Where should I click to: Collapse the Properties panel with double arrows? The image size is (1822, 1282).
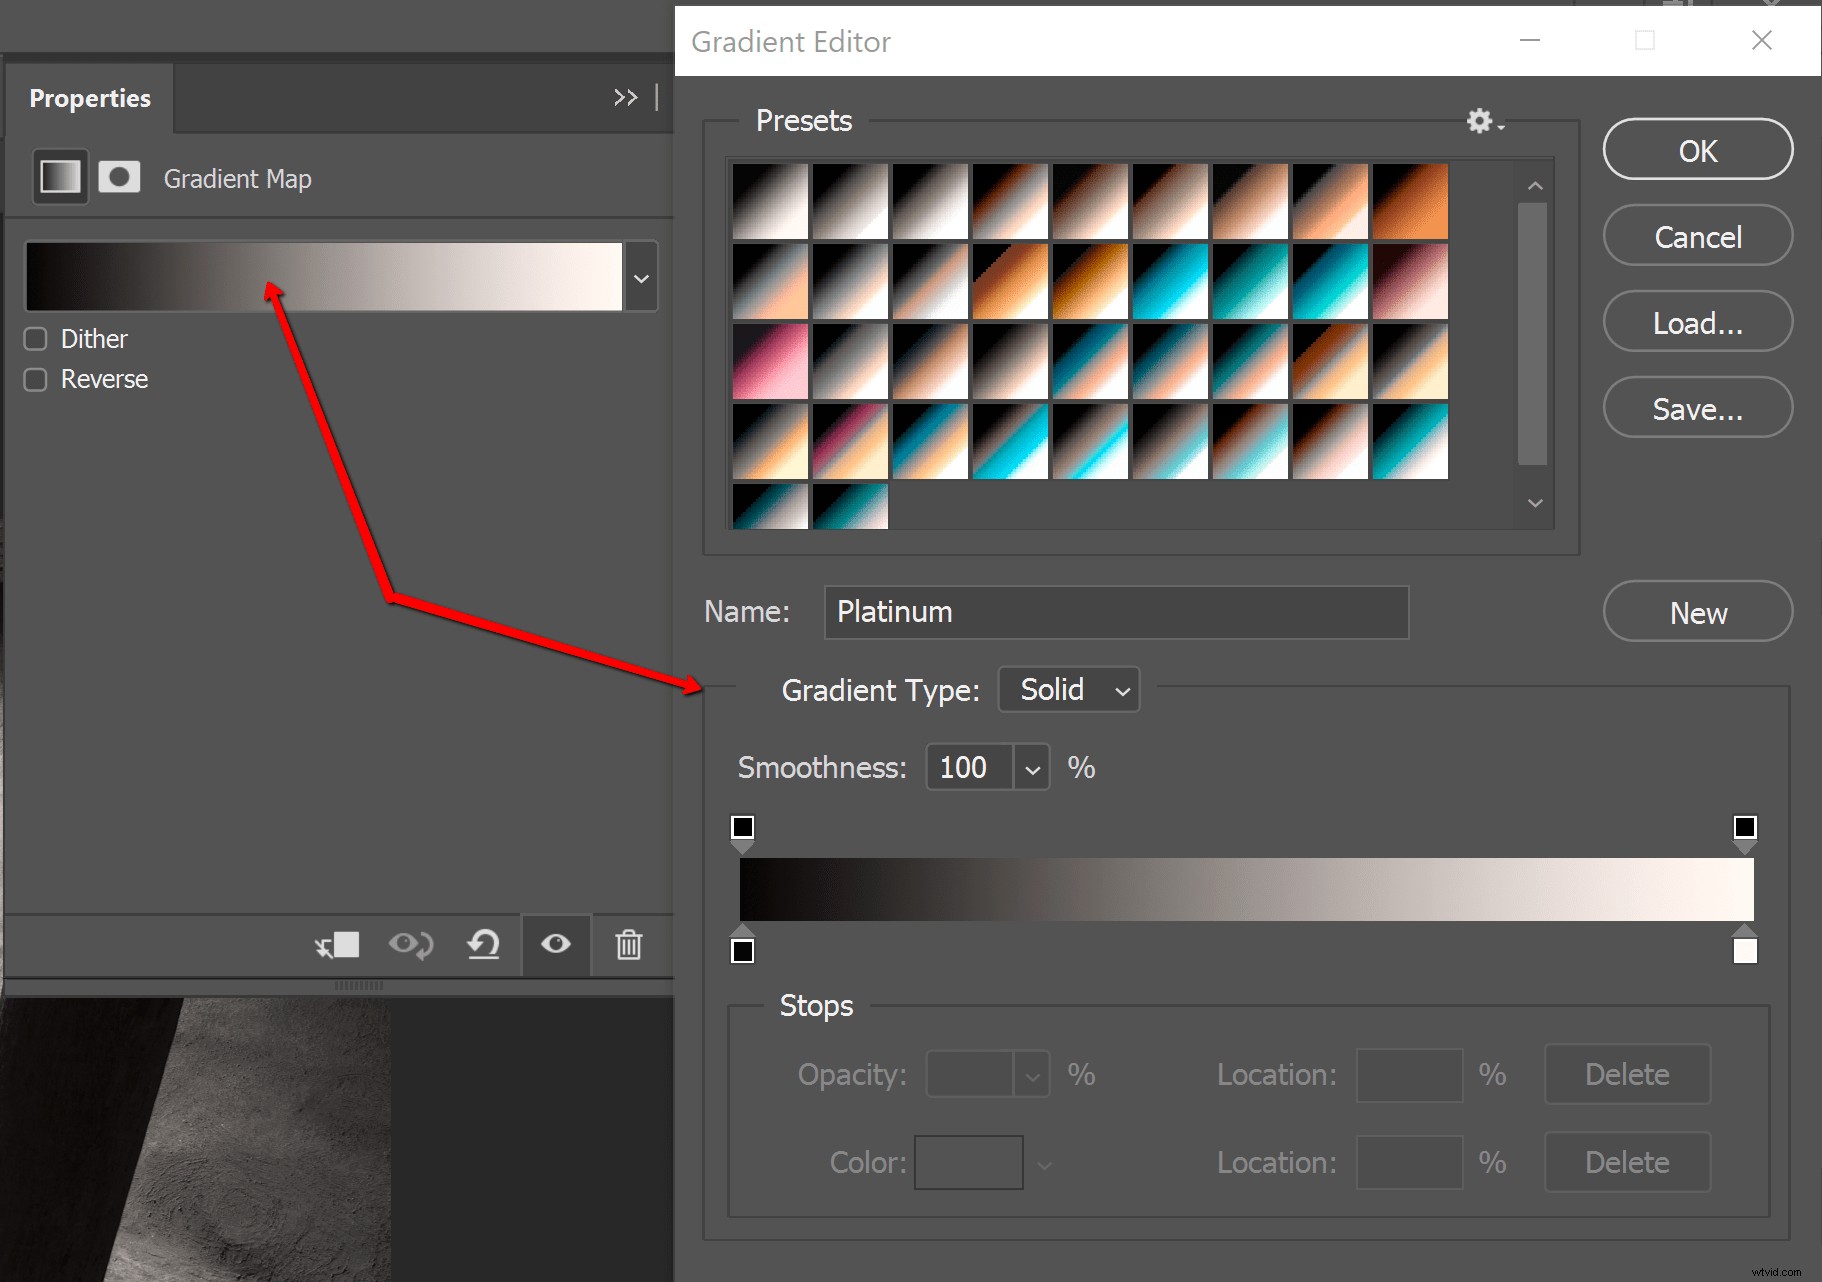point(625,97)
